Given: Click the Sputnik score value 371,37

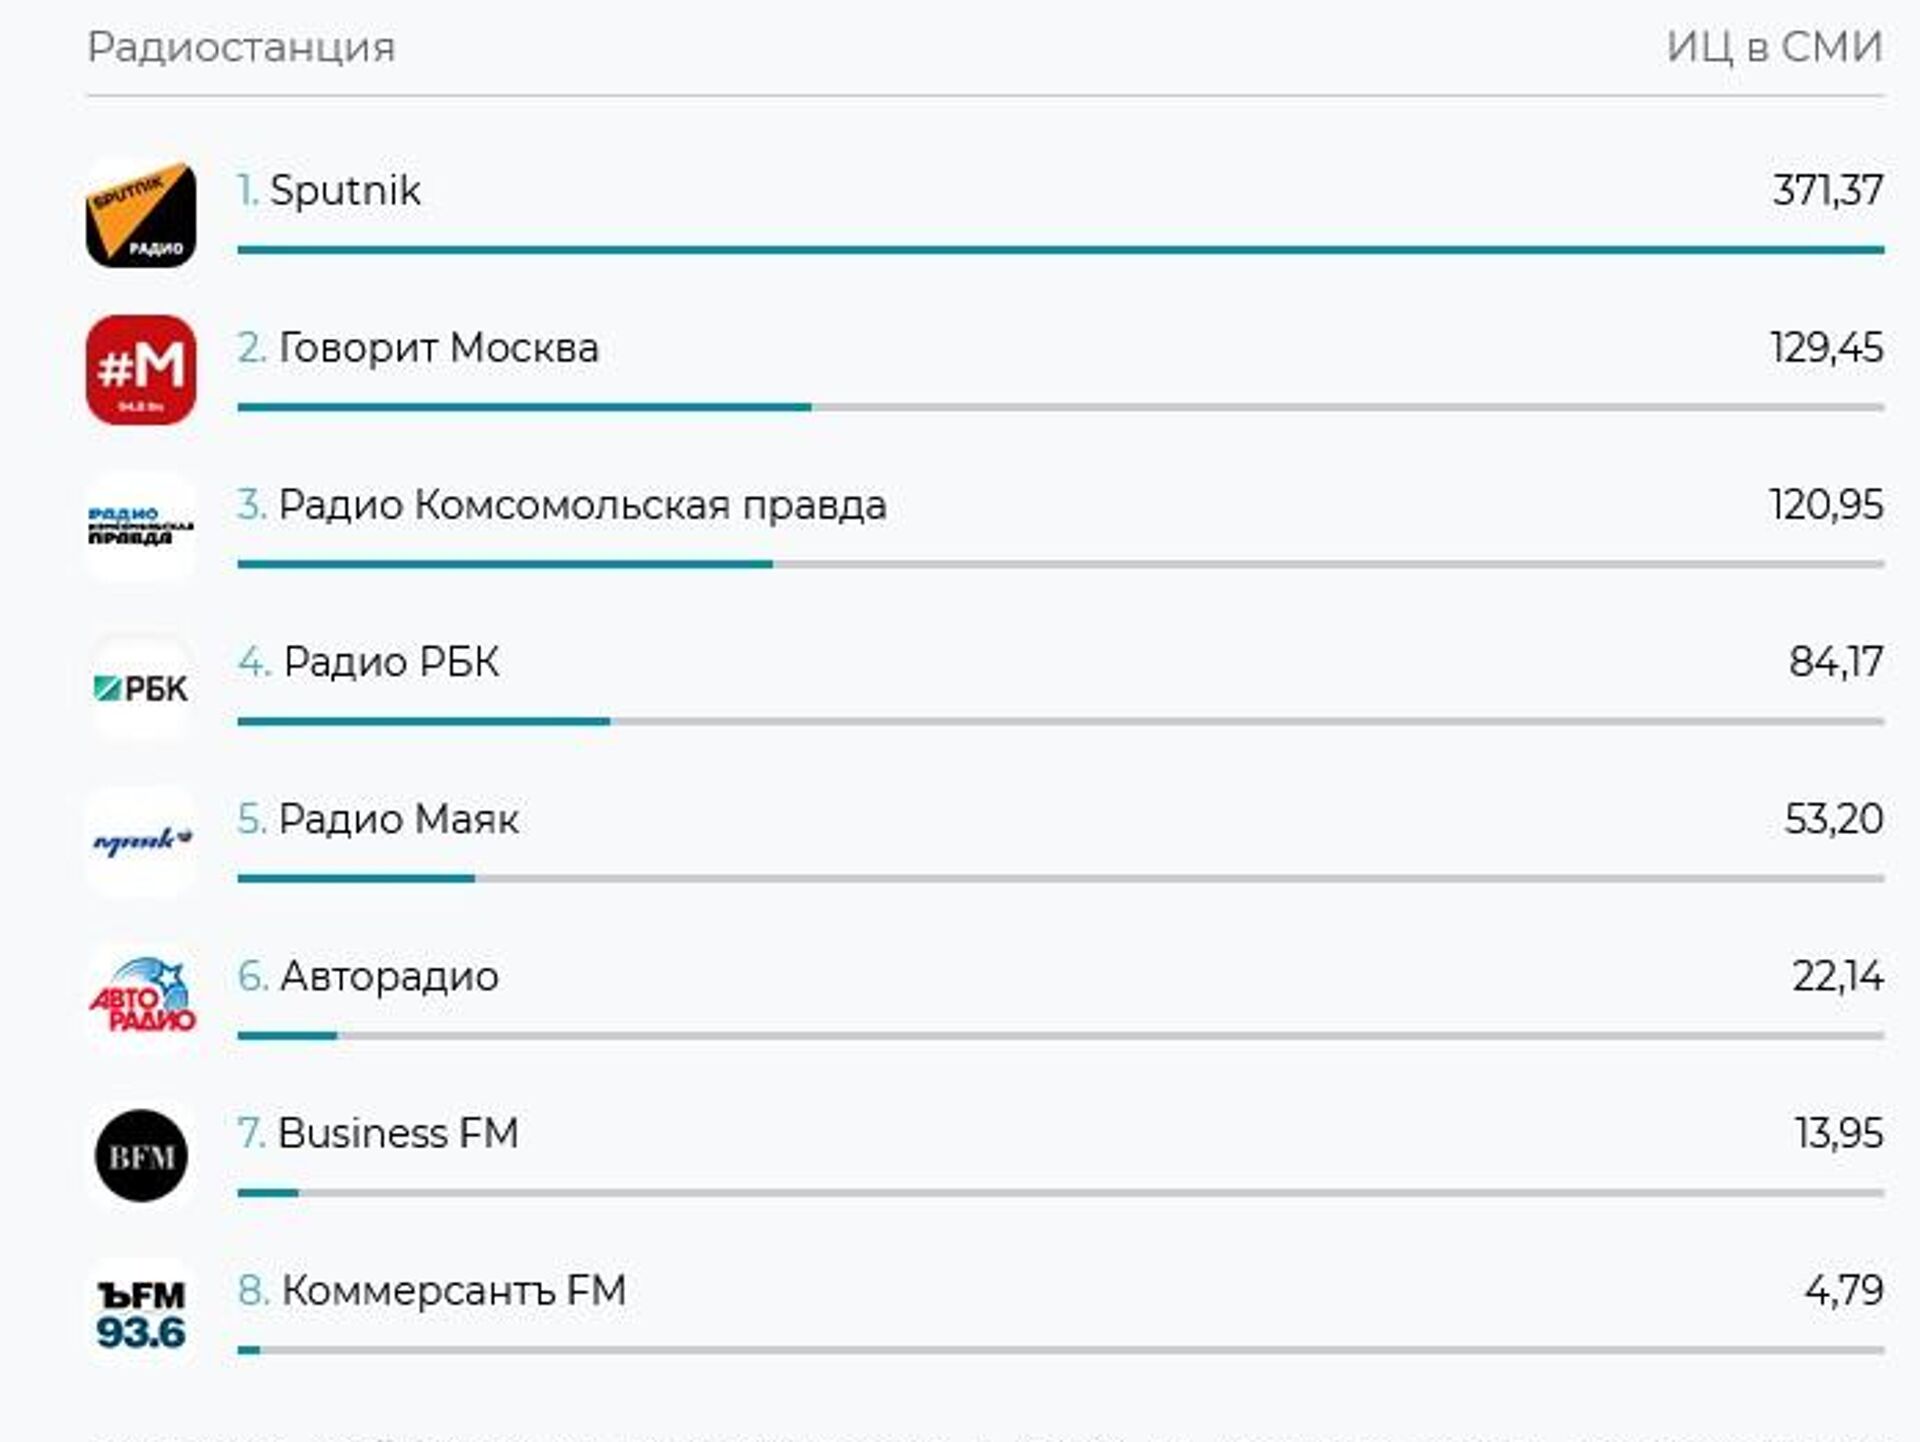Looking at the screenshot, I should pos(1827,190).
